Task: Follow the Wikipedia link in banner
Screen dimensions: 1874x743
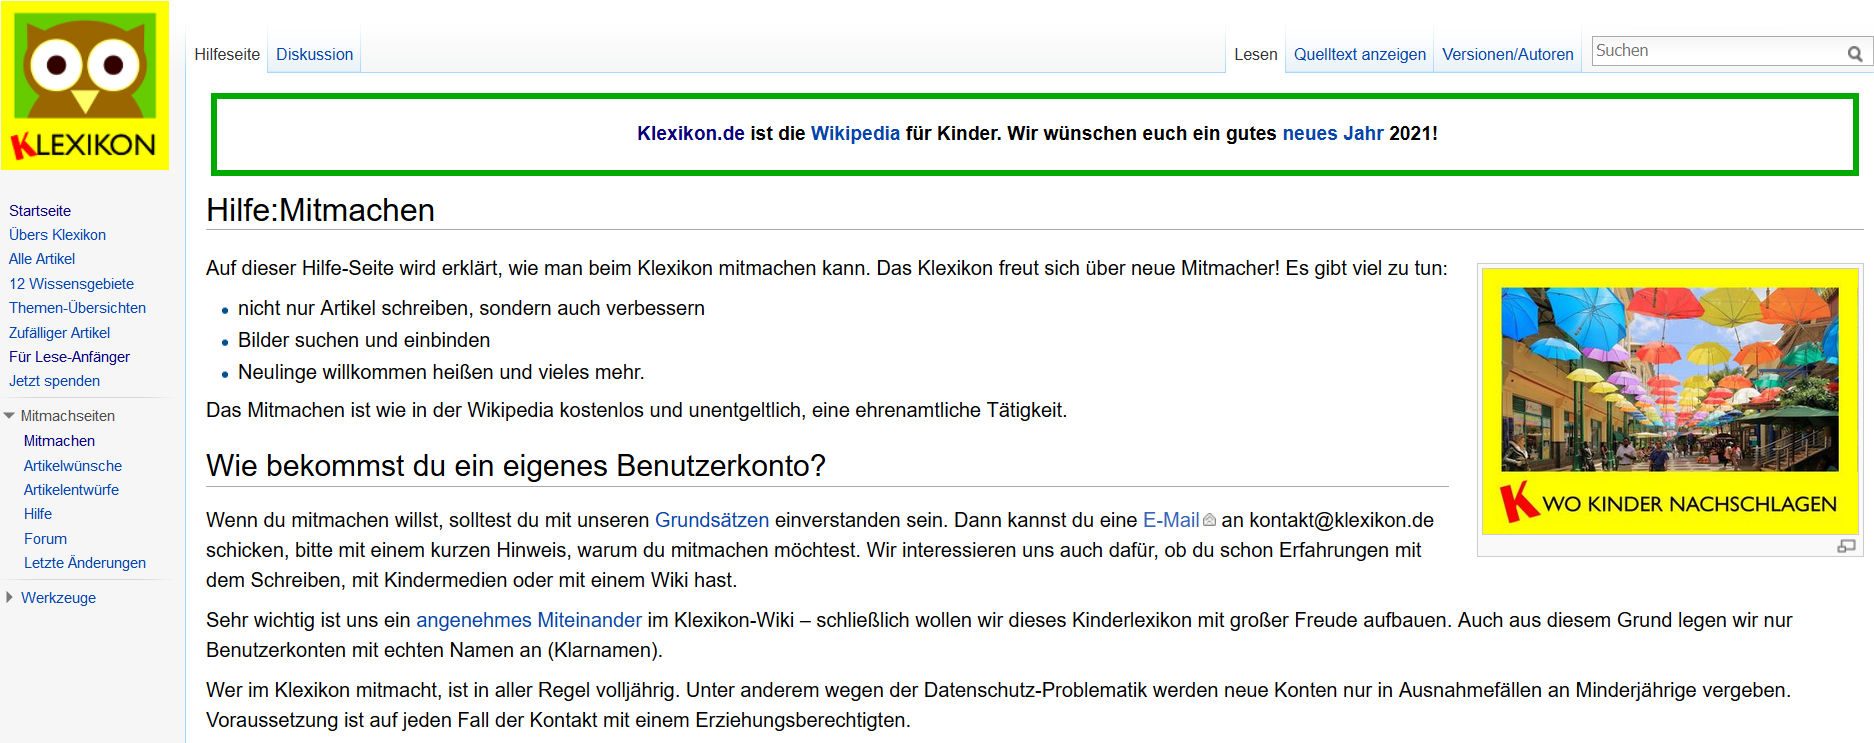Action: (855, 133)
